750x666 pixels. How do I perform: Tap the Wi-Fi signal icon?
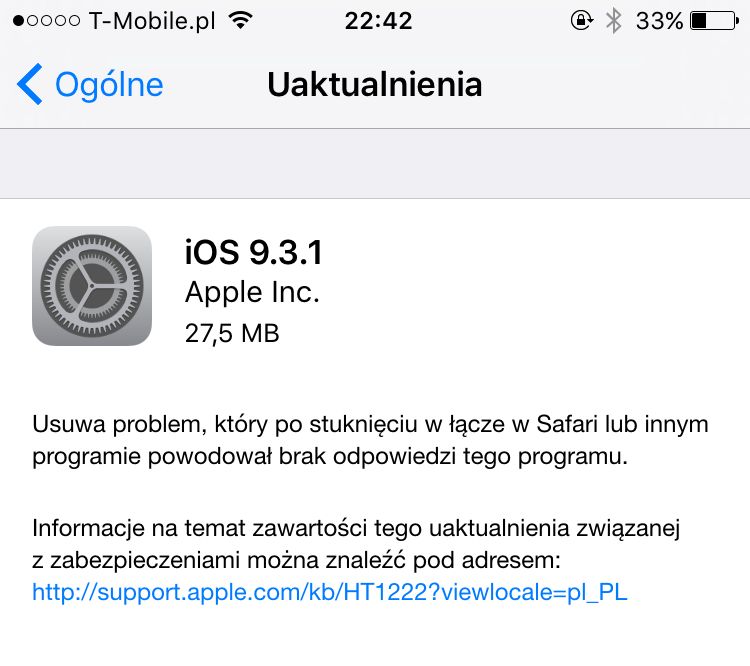point(241,21)
